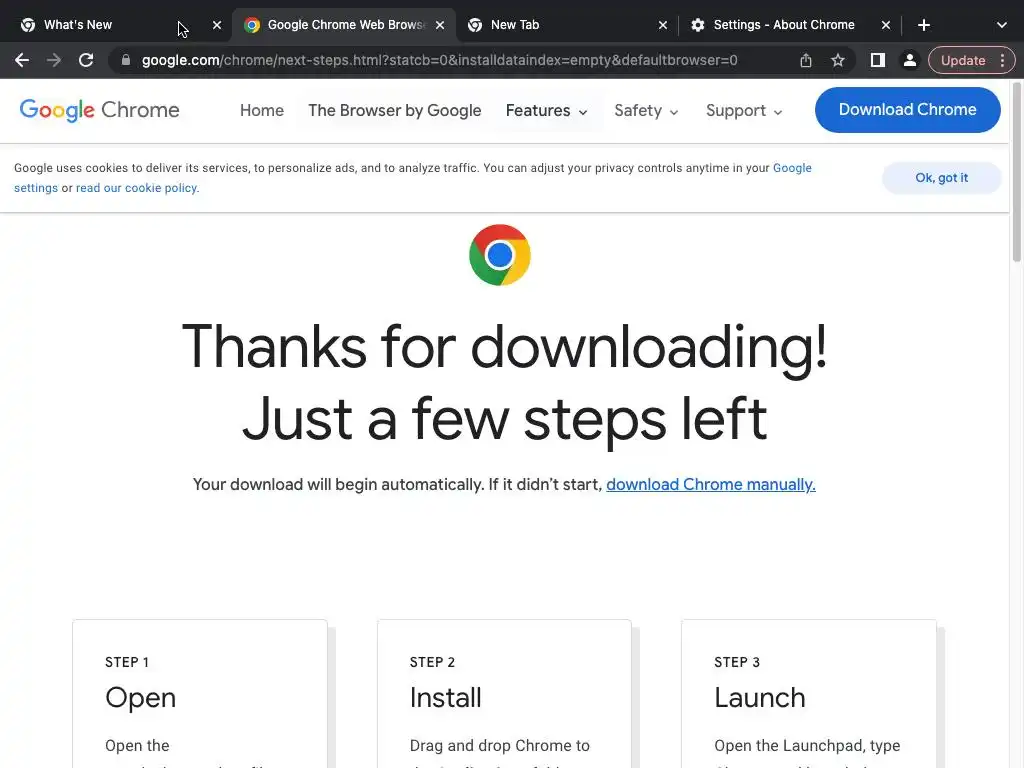The image size is (1024, 768).
Task: Bookmark this tab with the star
Action: click(838, 61)
